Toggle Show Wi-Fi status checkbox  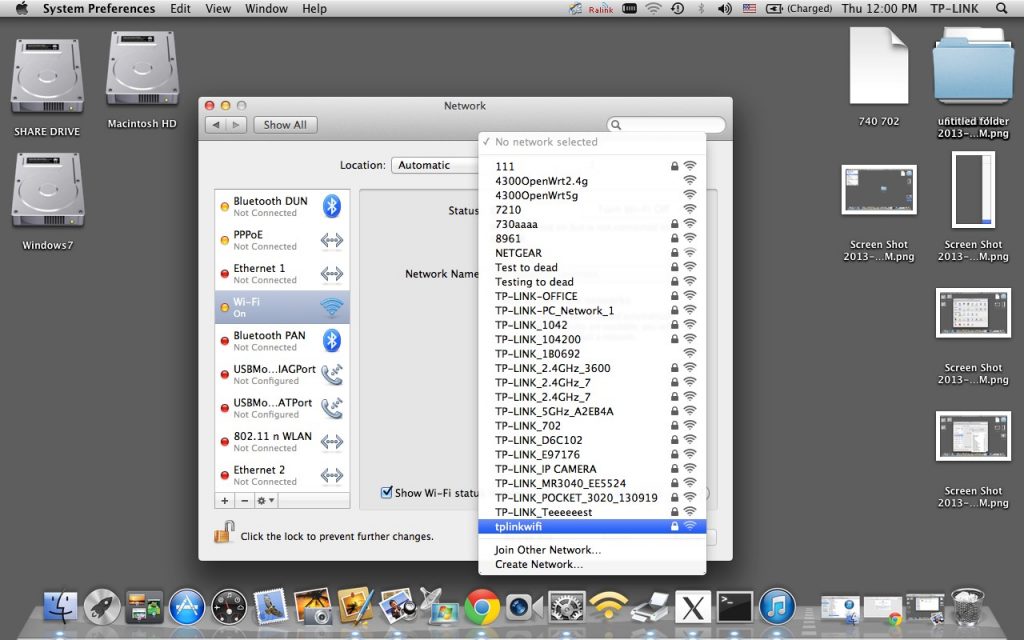(387, 492)
